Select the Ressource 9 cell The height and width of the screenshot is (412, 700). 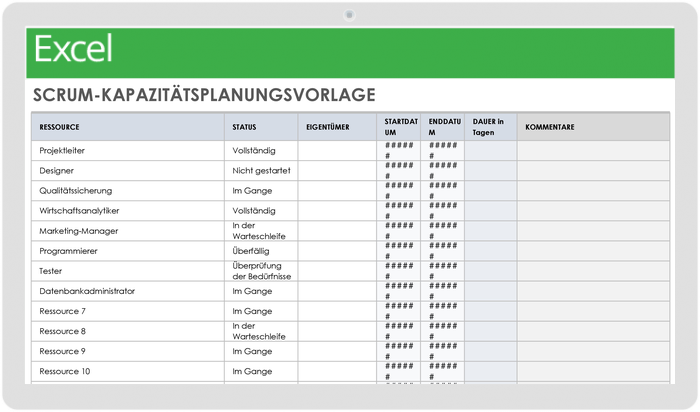[128, 352]
